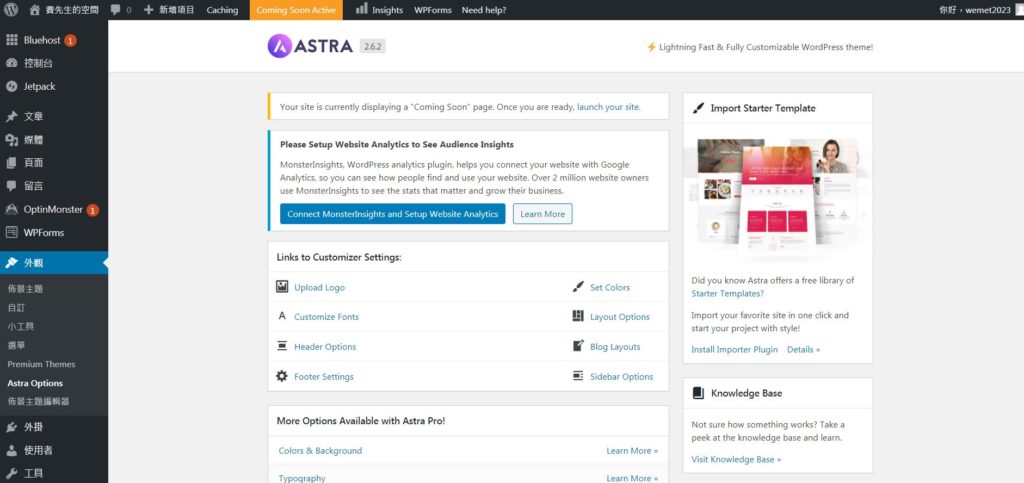Image resolution: width=1024 pixels, height=483 pixels.
Task: Open Caching in the admin bar
Action: 222,10
